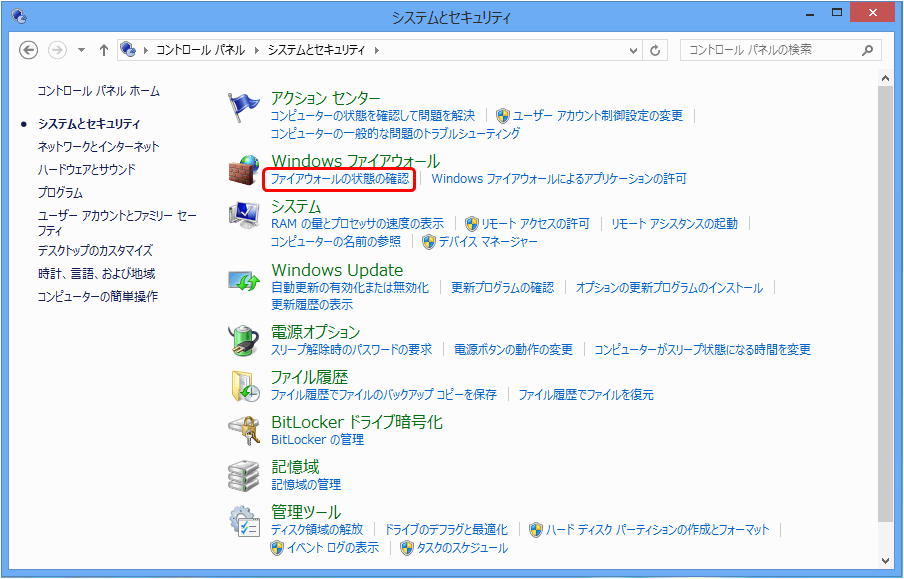Click the ファイル履歴 folder icon
904x579 pixels.
[244, 386]
